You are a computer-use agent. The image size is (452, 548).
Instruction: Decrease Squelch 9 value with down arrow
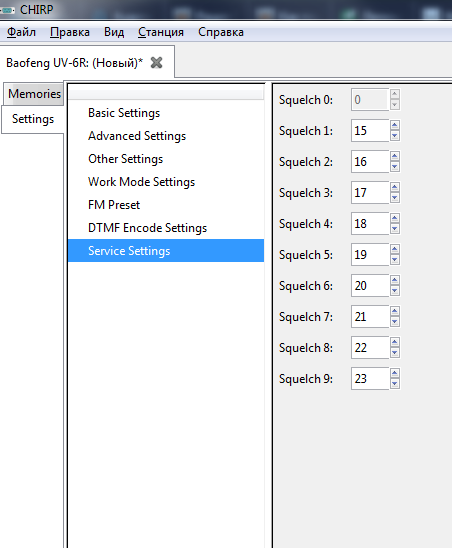tap(395, 384)
